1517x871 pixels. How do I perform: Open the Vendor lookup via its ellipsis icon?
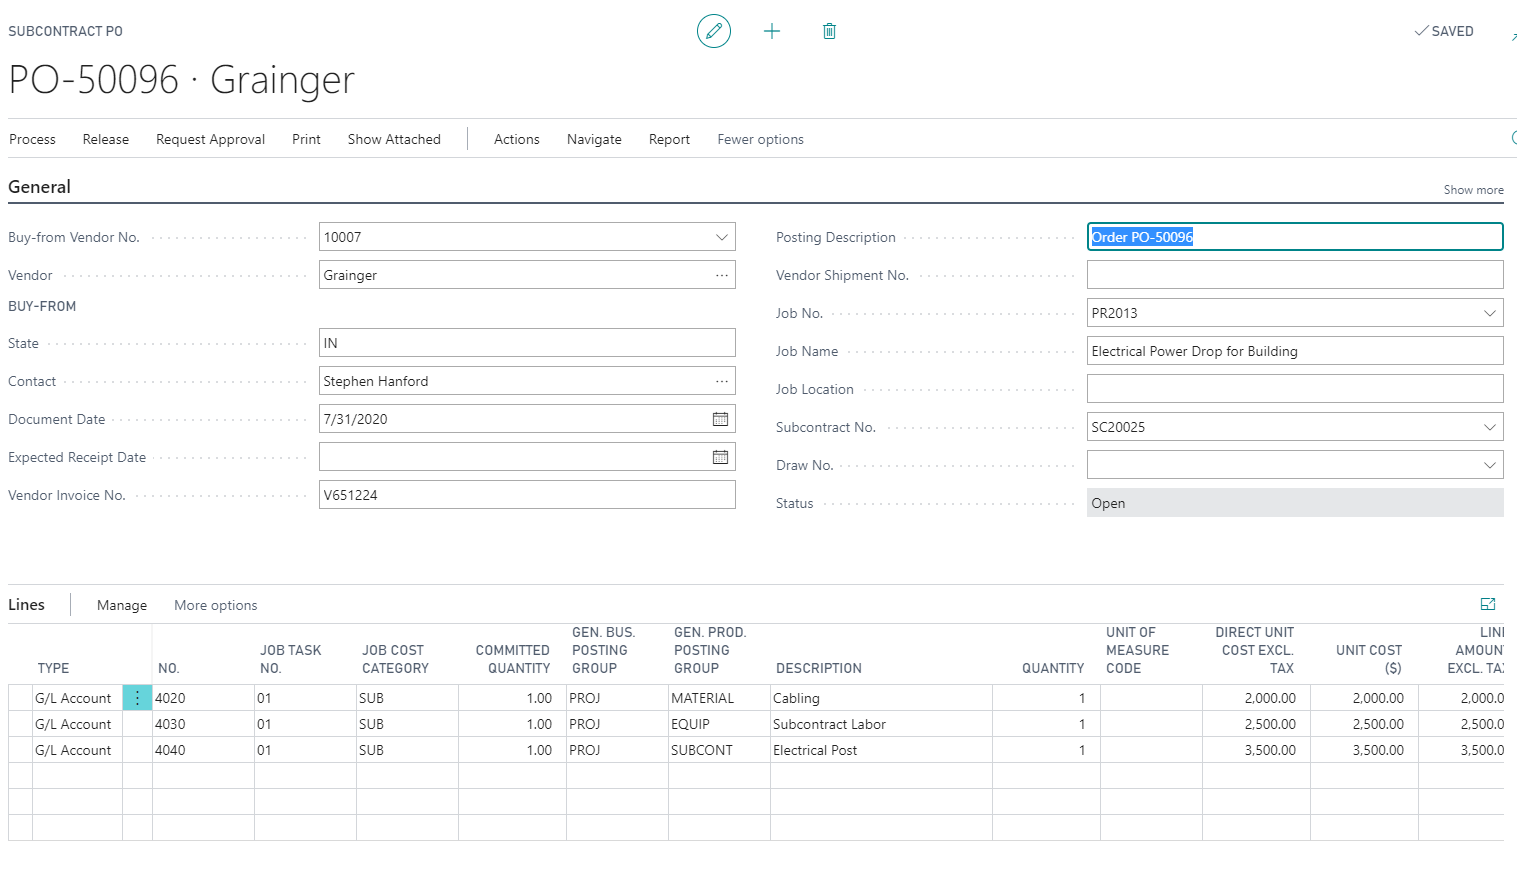pos(722,274)
